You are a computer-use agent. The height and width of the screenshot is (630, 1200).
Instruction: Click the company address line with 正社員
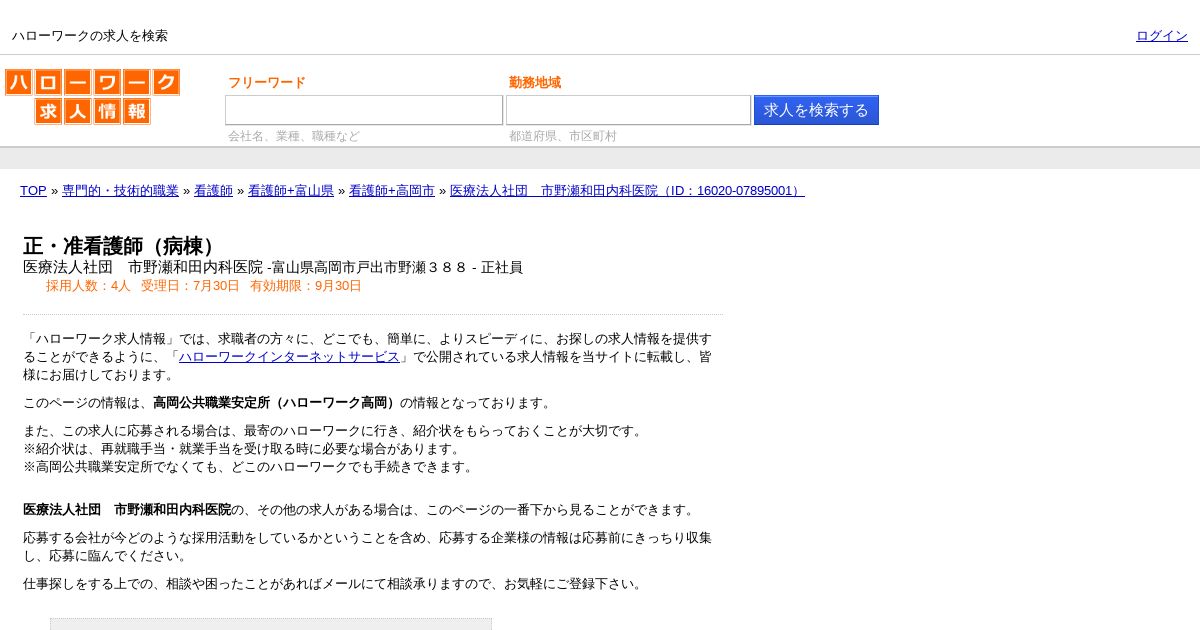pos(273,267)
